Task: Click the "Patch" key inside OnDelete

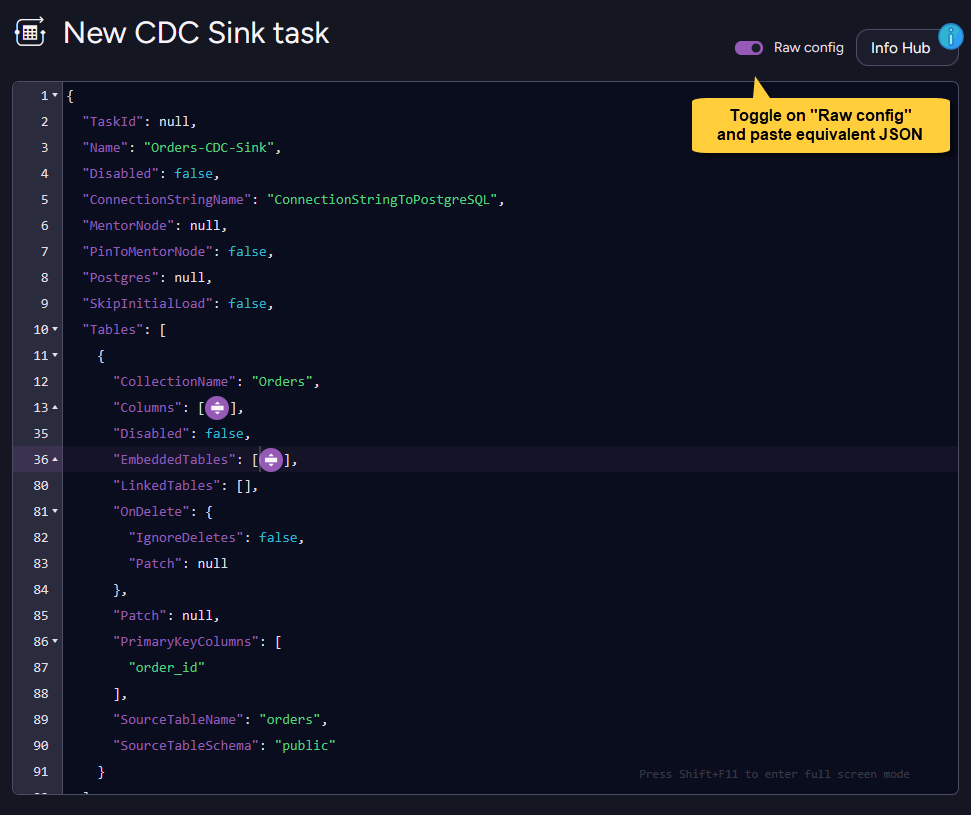Action: tap(155, 564)
